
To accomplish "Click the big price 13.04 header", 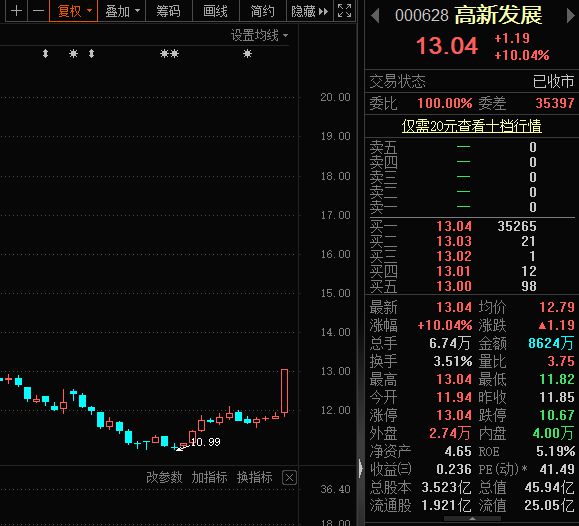I will coord(447,46).
